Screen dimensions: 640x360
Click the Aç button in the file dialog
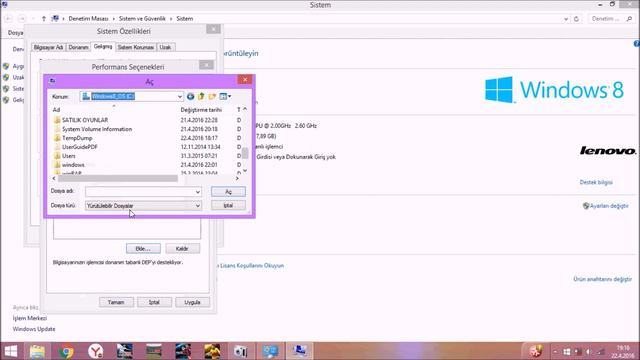tap(228, 192)
